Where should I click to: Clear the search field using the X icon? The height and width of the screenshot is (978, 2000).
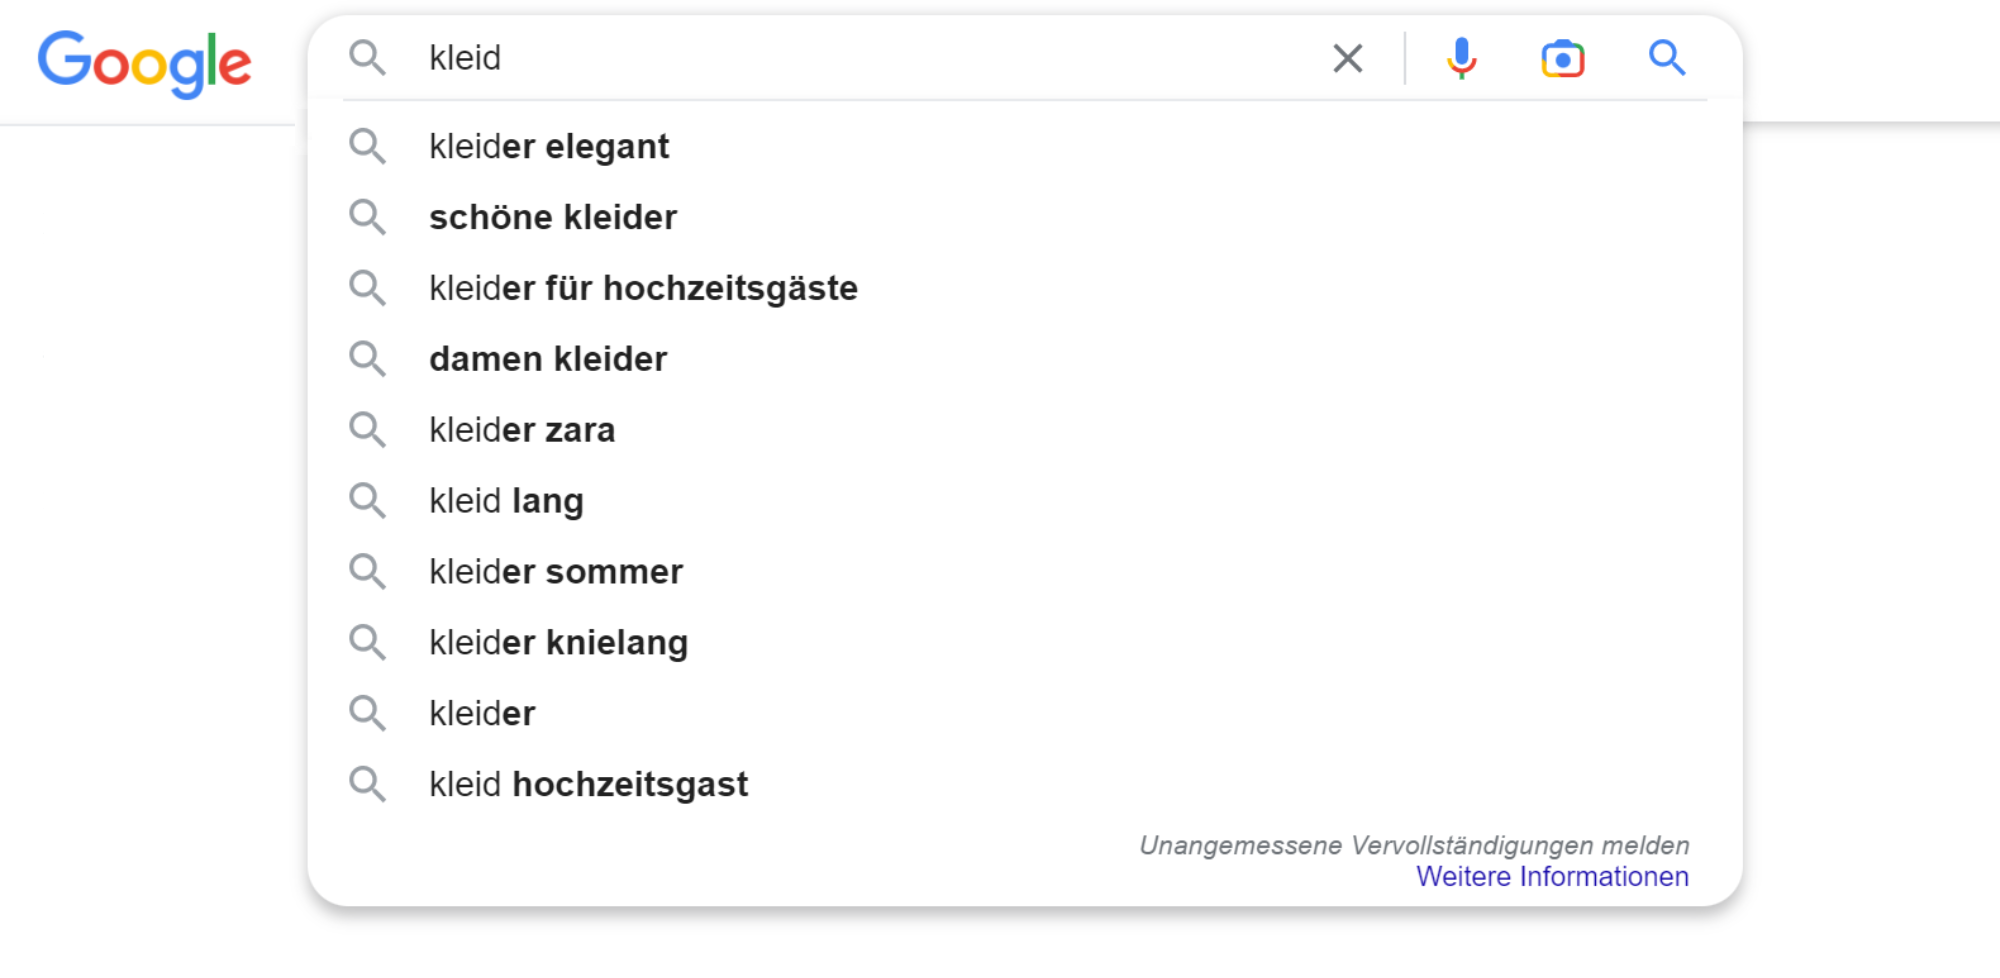coord(1347,59)
